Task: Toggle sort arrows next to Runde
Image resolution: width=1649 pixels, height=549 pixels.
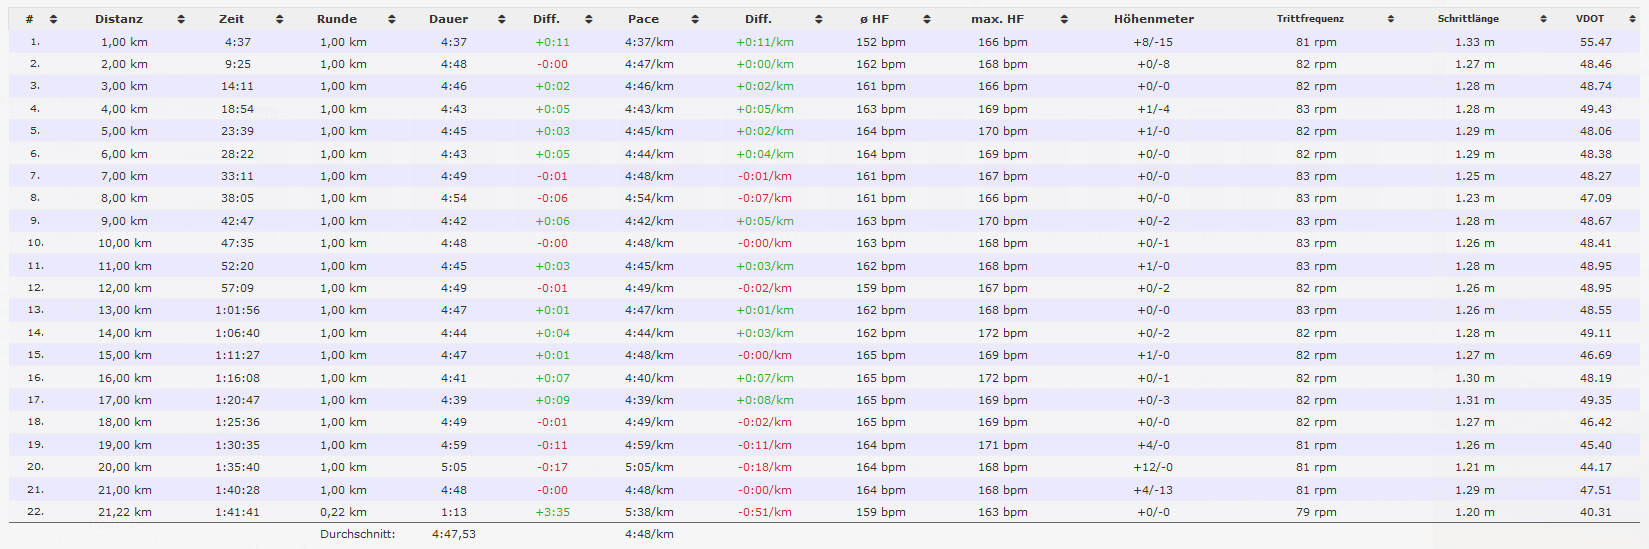Action: coord(391,19)
